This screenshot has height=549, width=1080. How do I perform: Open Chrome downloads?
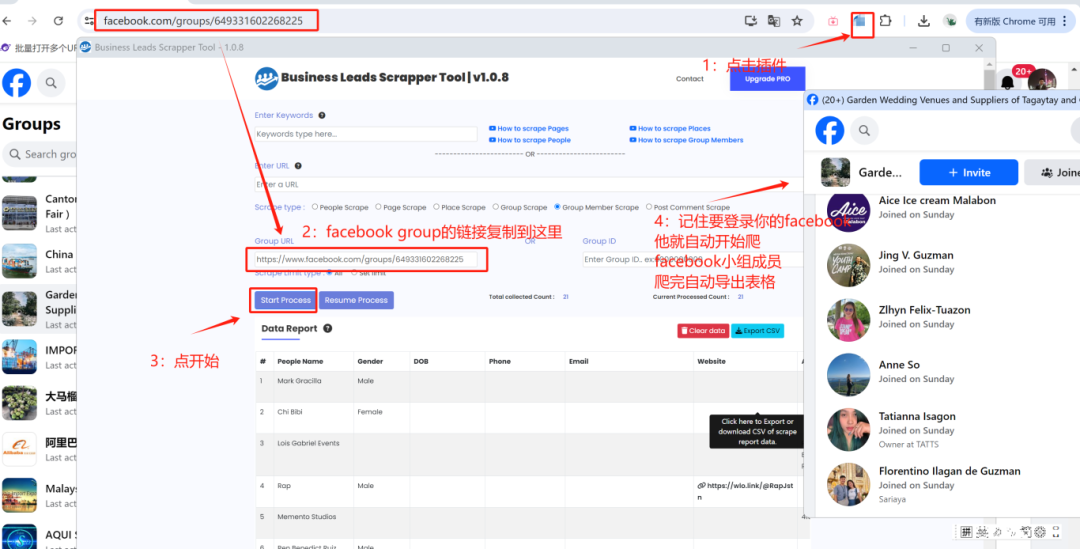924,21
